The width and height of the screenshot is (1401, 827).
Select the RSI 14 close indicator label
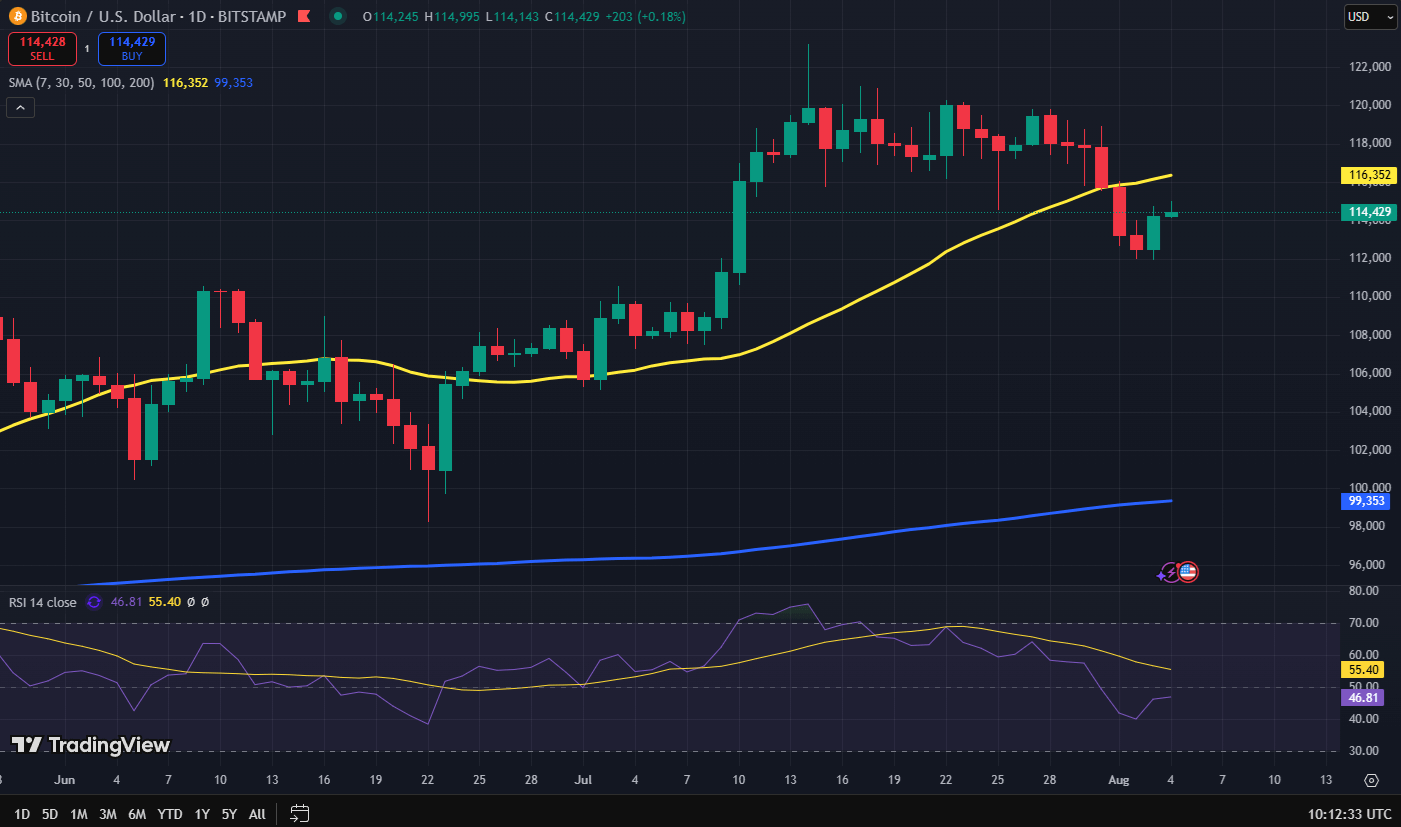tap(43, 602)
